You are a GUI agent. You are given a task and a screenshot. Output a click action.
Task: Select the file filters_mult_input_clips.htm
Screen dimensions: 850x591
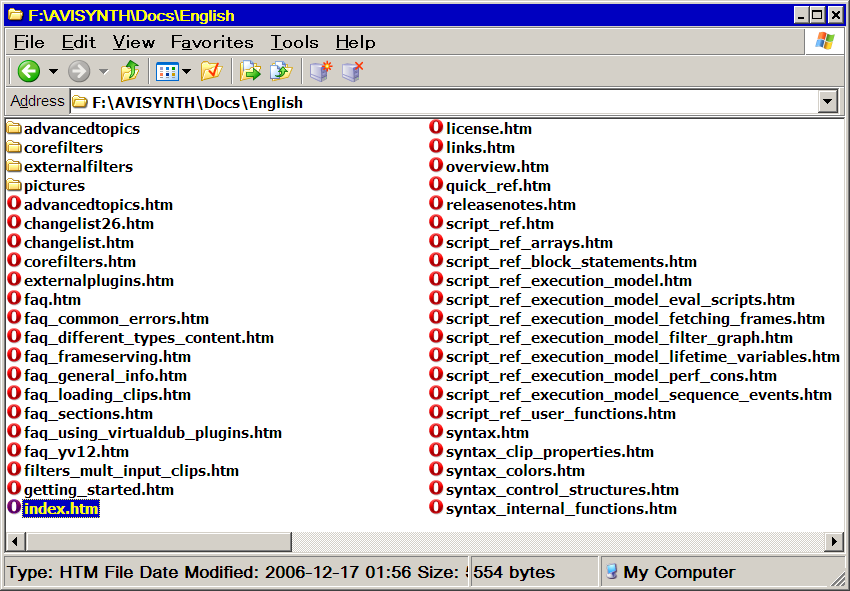[131, 470]
